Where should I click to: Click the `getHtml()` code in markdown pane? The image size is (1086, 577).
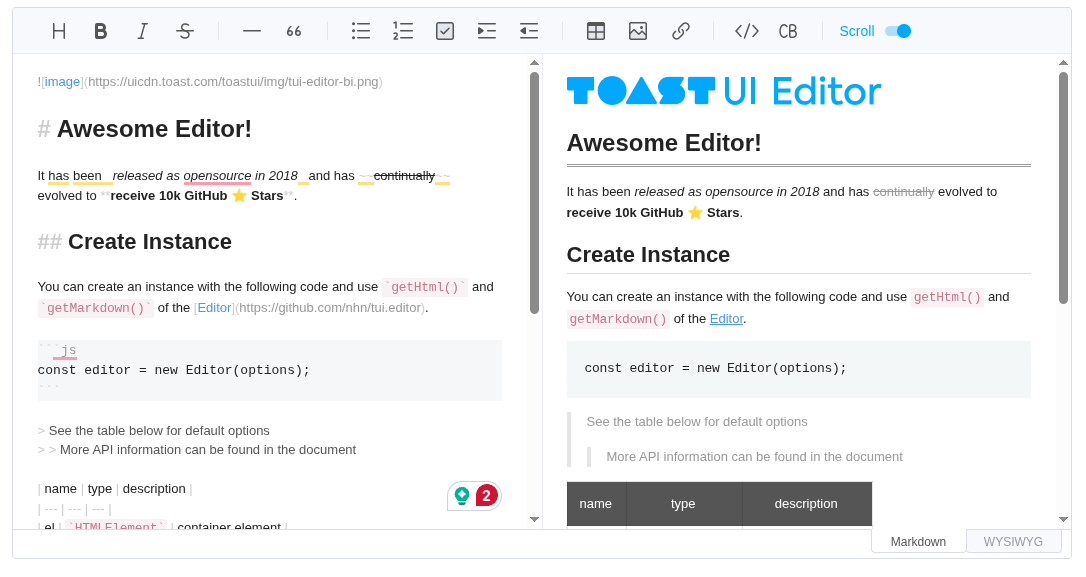pos(425,287)
